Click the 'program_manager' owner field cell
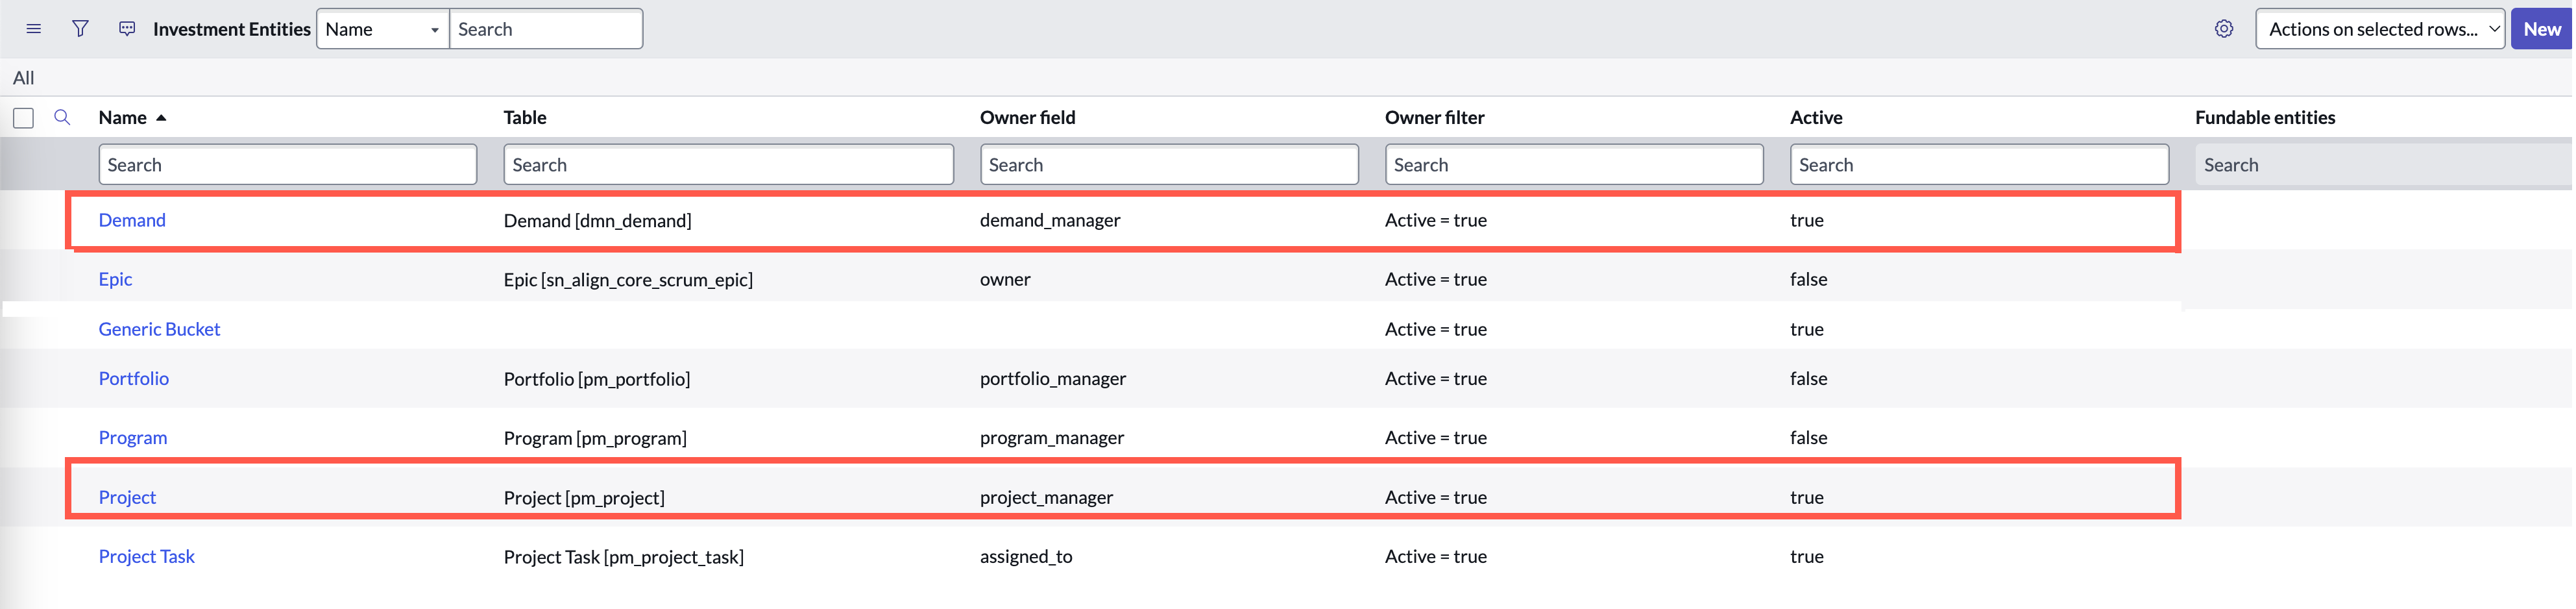Image resolution: width=2576 pixels, height=609 pixels. (1052, 438)
